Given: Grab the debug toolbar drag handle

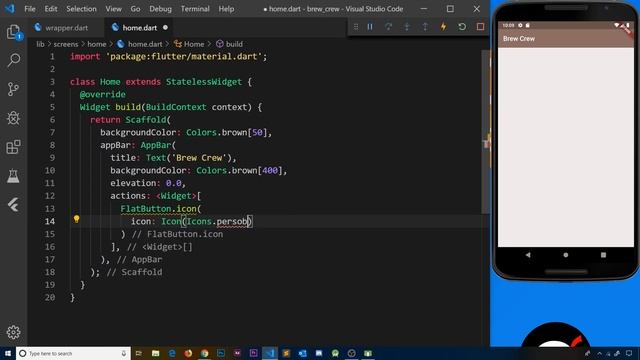Looking at the screenshot, I should [356, 27].
